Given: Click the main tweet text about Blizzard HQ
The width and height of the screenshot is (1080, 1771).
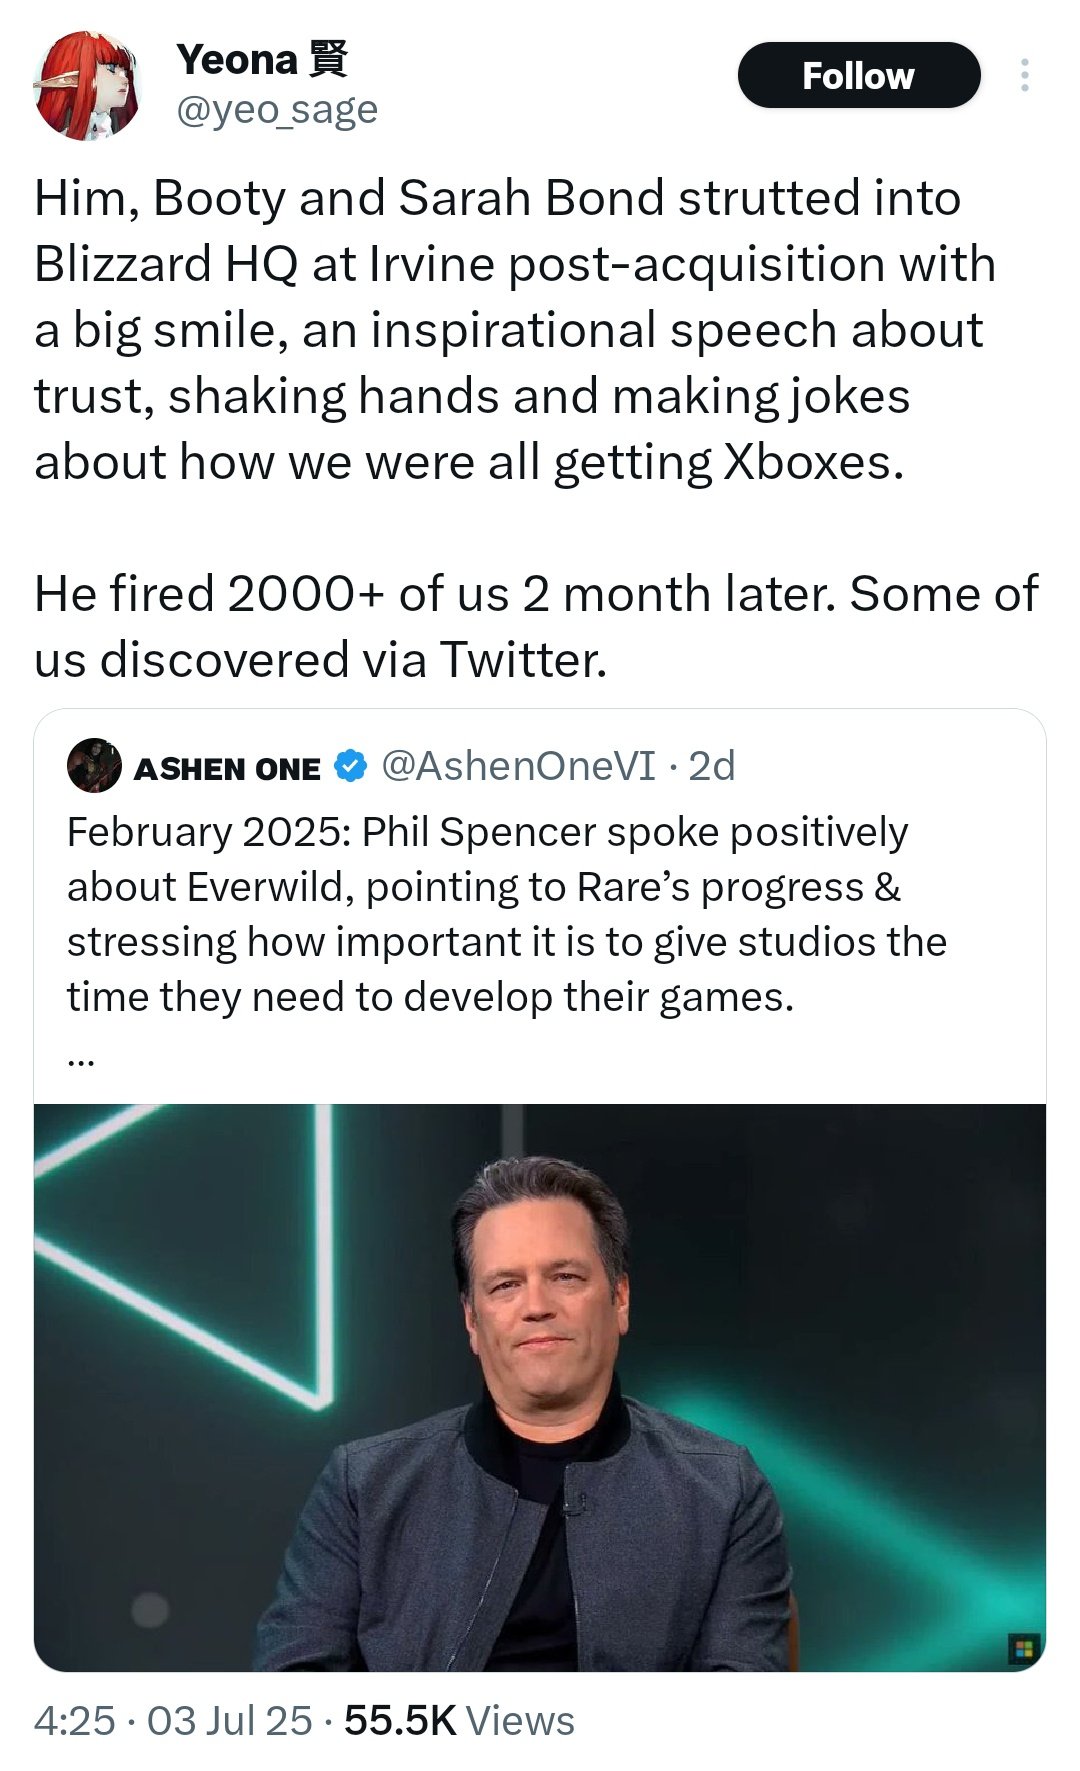Looking at the screenshot, I should coord(515,330).
